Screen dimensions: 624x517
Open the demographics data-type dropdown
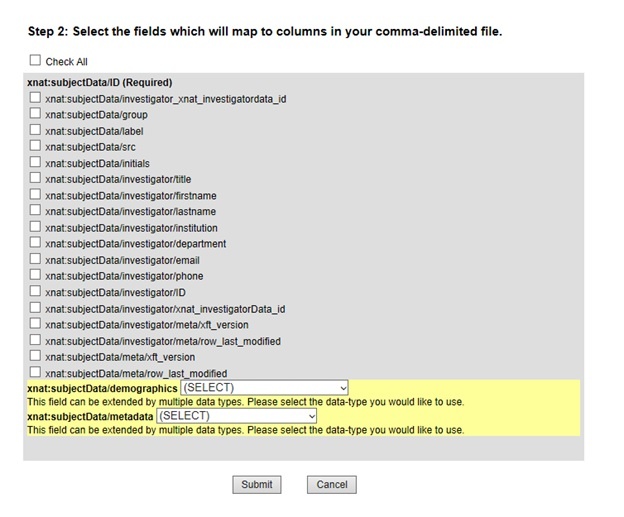click(264, 388)
